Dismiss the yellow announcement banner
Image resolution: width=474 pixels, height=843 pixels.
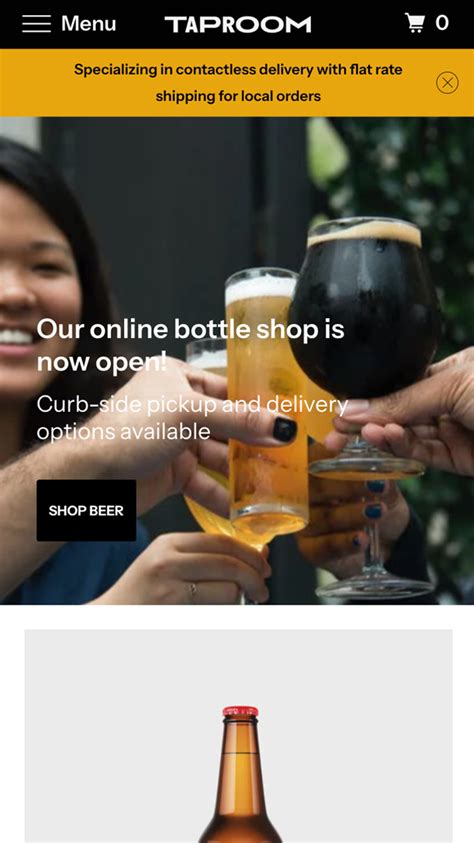point(447,83)
